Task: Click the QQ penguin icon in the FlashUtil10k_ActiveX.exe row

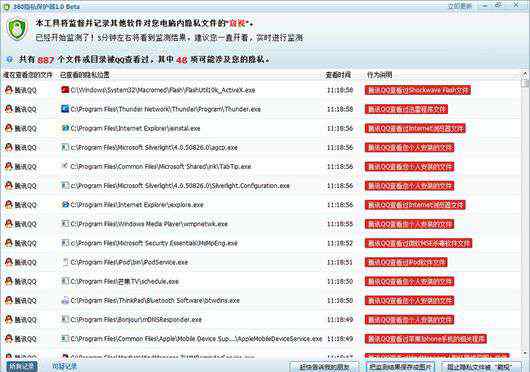Action: (9, 90)
